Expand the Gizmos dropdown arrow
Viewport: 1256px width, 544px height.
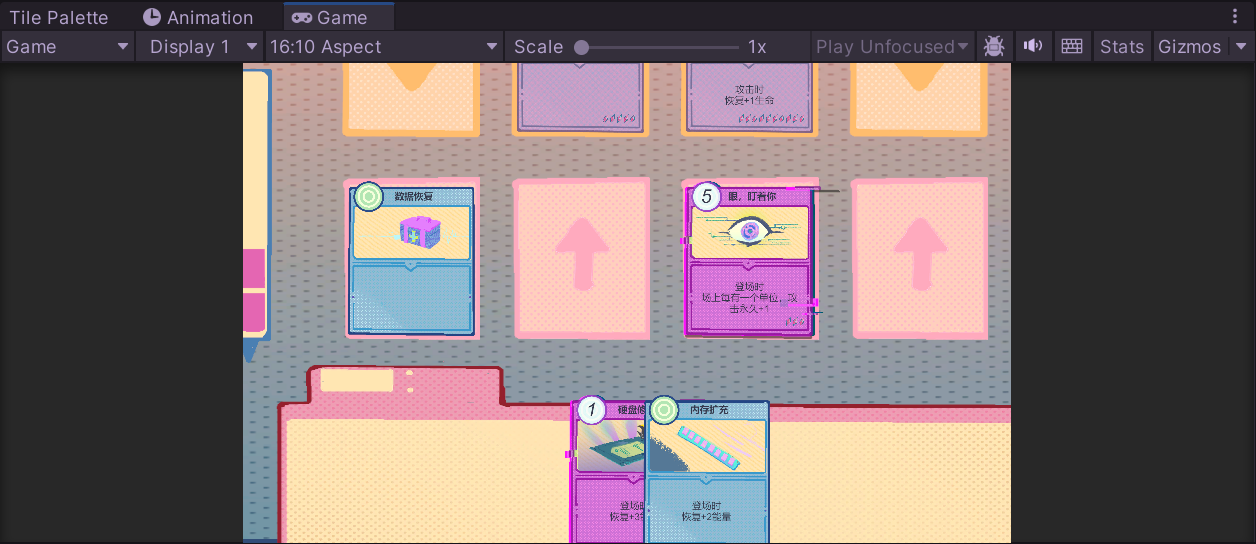(1241, 47)
